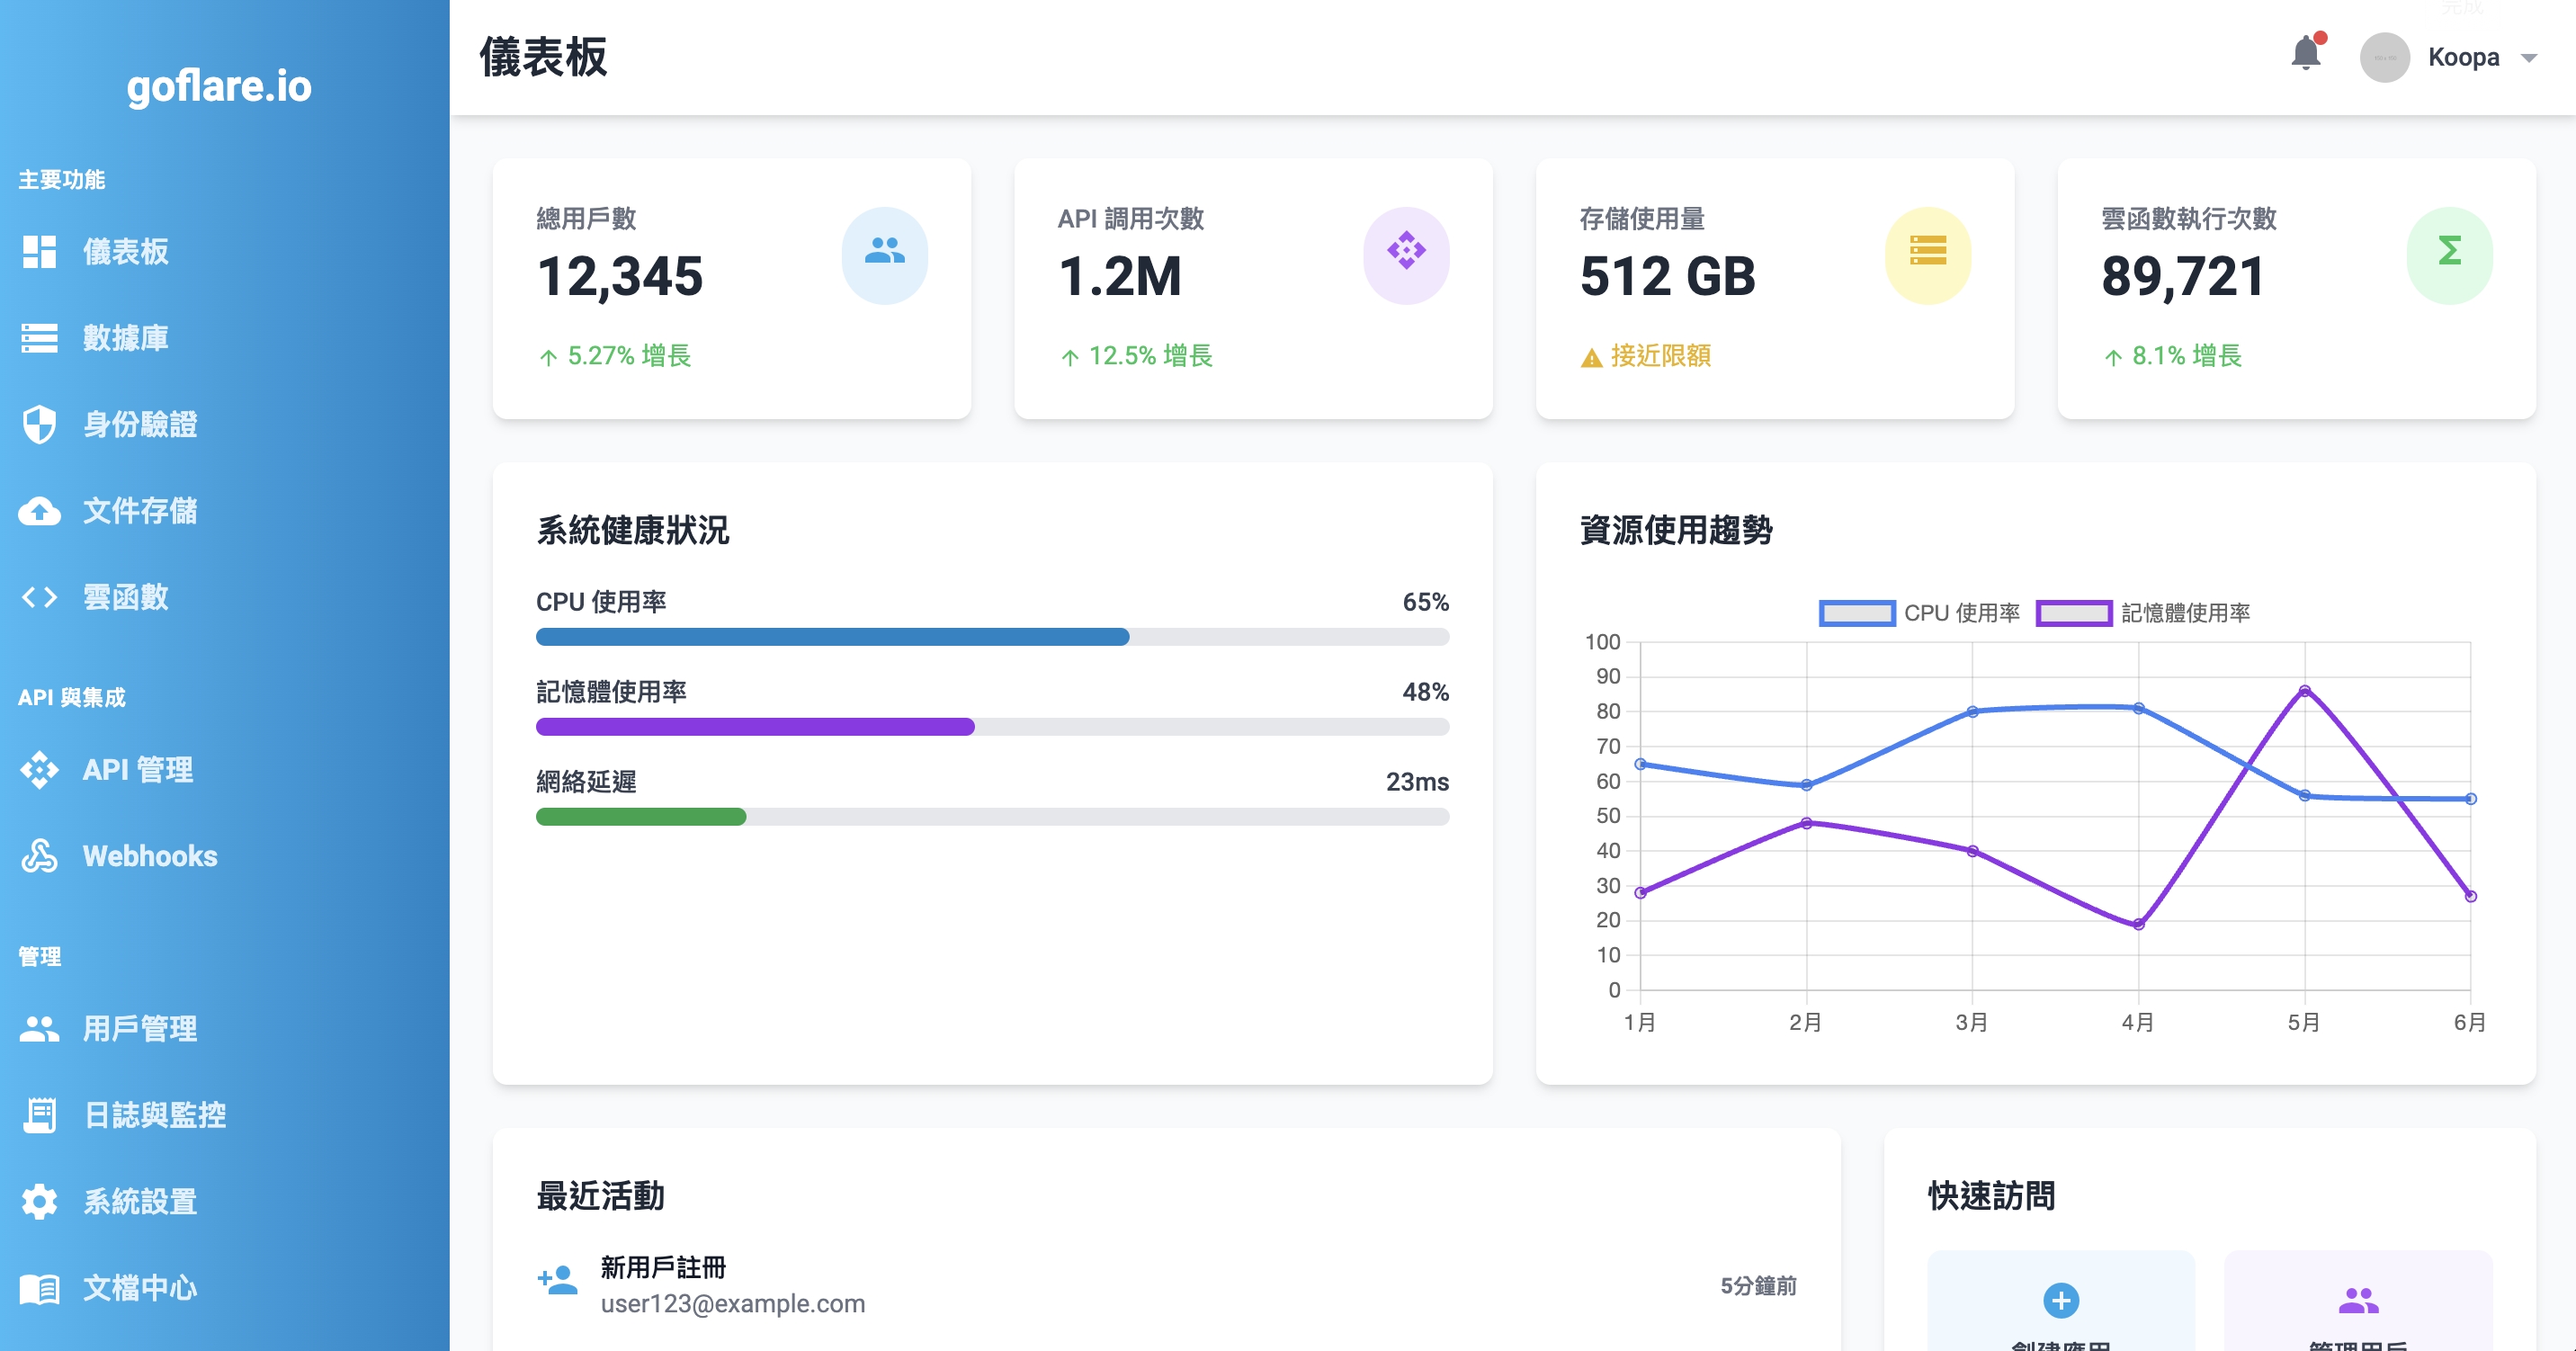The height and width of the screenshot is (1351, 2576).
Task: Expand the Koopa user dropdown arrow
Action: coord(2529,58)
